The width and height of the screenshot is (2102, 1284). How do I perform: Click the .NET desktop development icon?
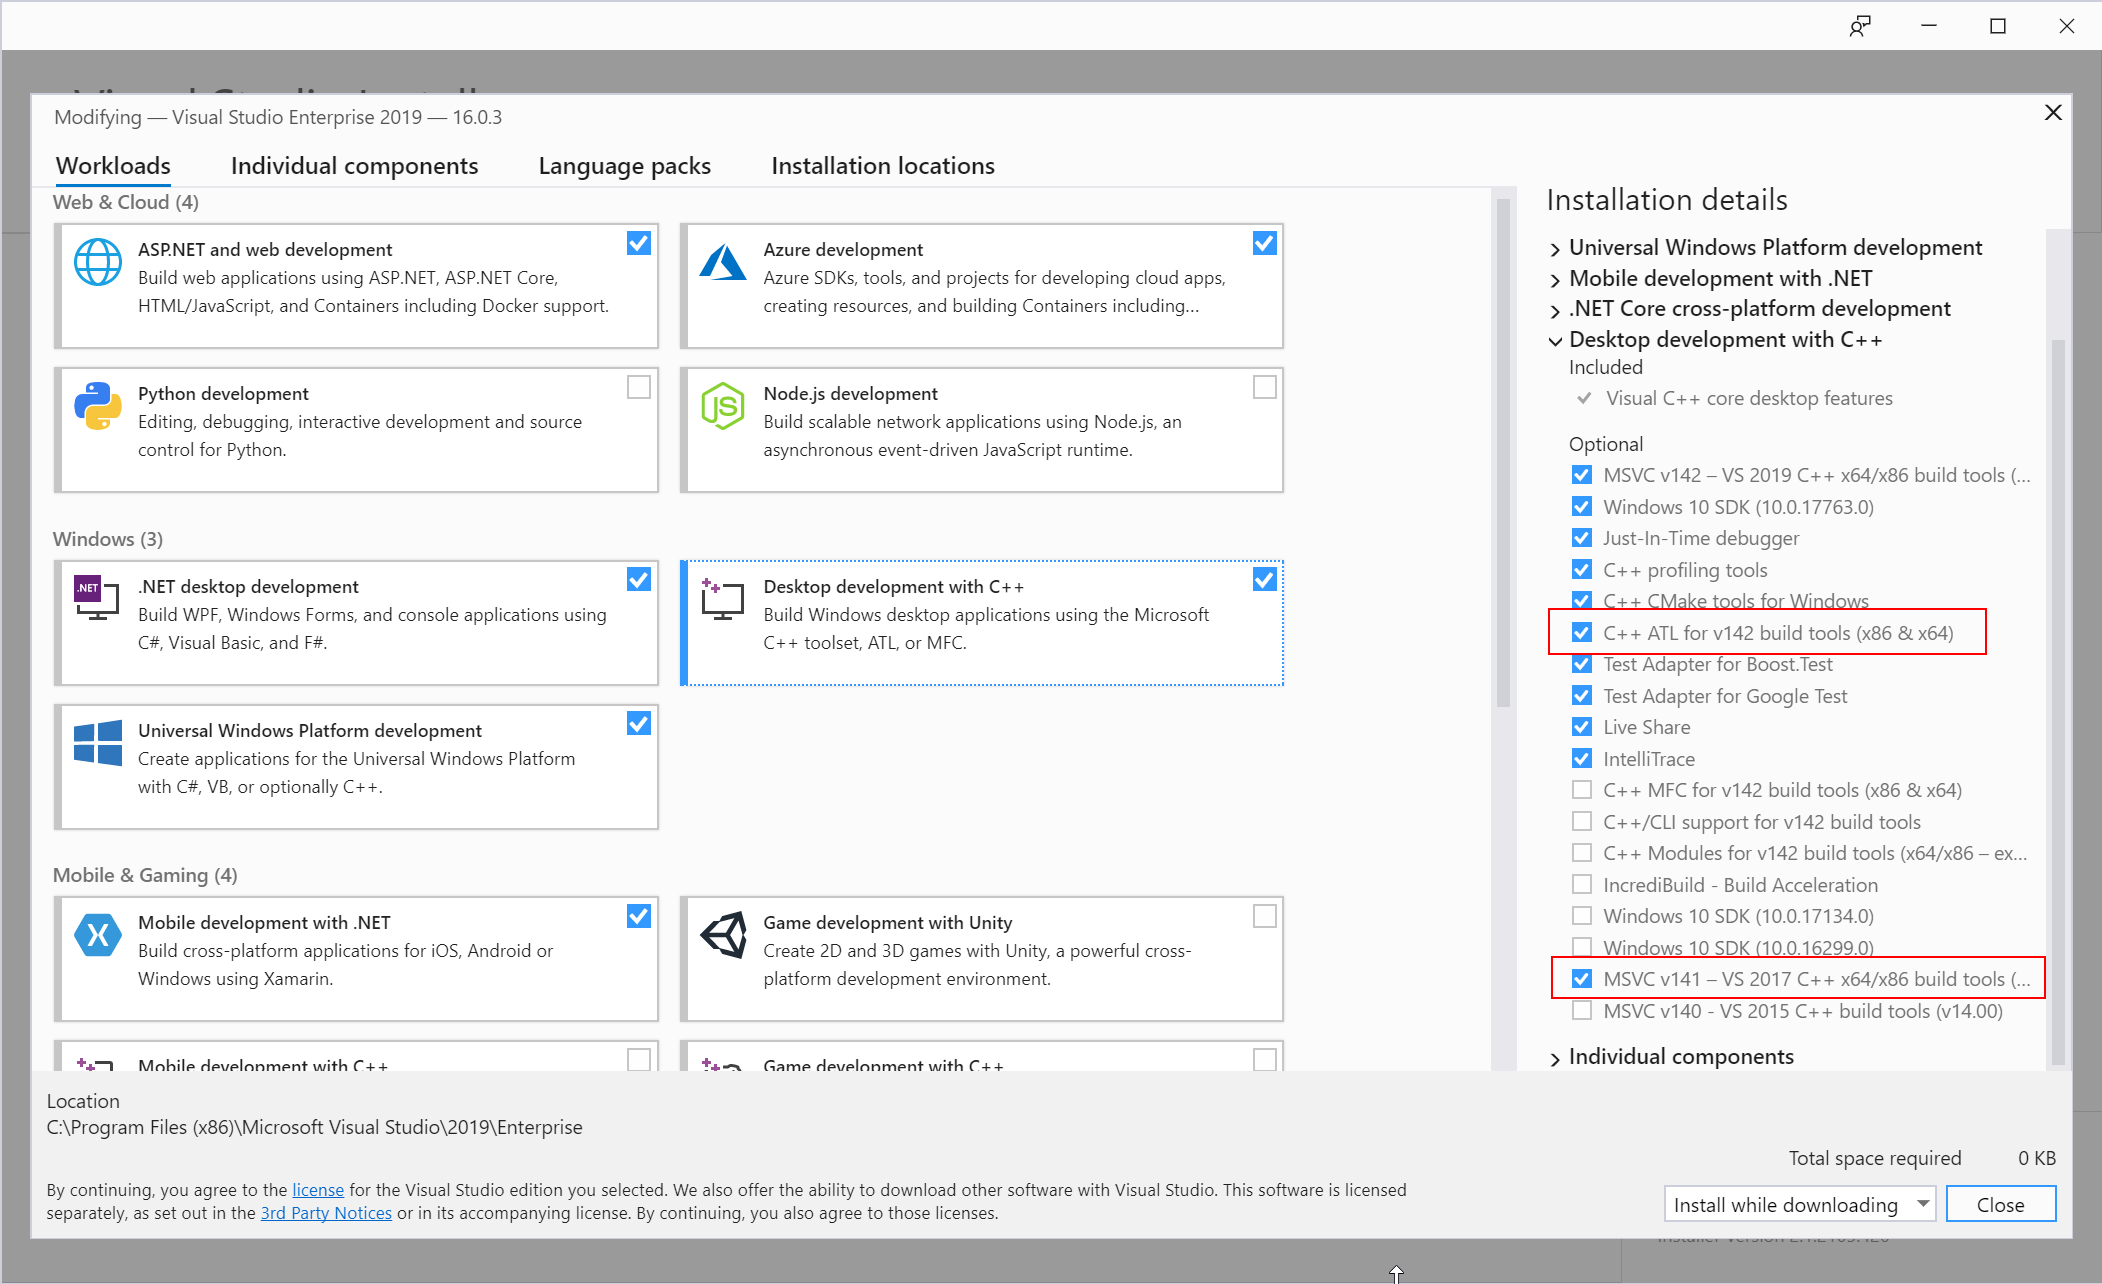[x=97, y=599]
